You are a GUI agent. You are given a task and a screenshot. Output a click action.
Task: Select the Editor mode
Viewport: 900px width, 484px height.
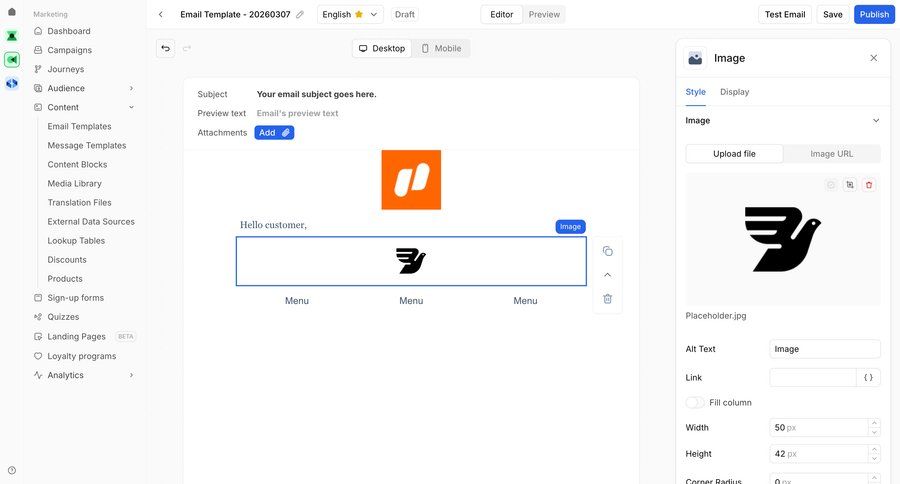click(x=502, y=14)
